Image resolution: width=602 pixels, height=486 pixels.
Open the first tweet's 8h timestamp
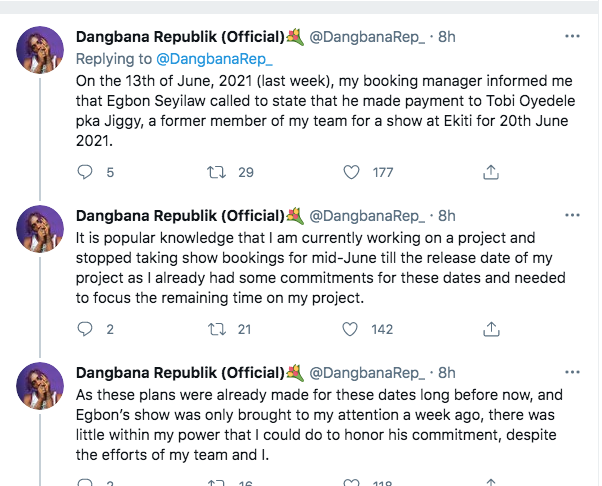[x=447, y=37]
